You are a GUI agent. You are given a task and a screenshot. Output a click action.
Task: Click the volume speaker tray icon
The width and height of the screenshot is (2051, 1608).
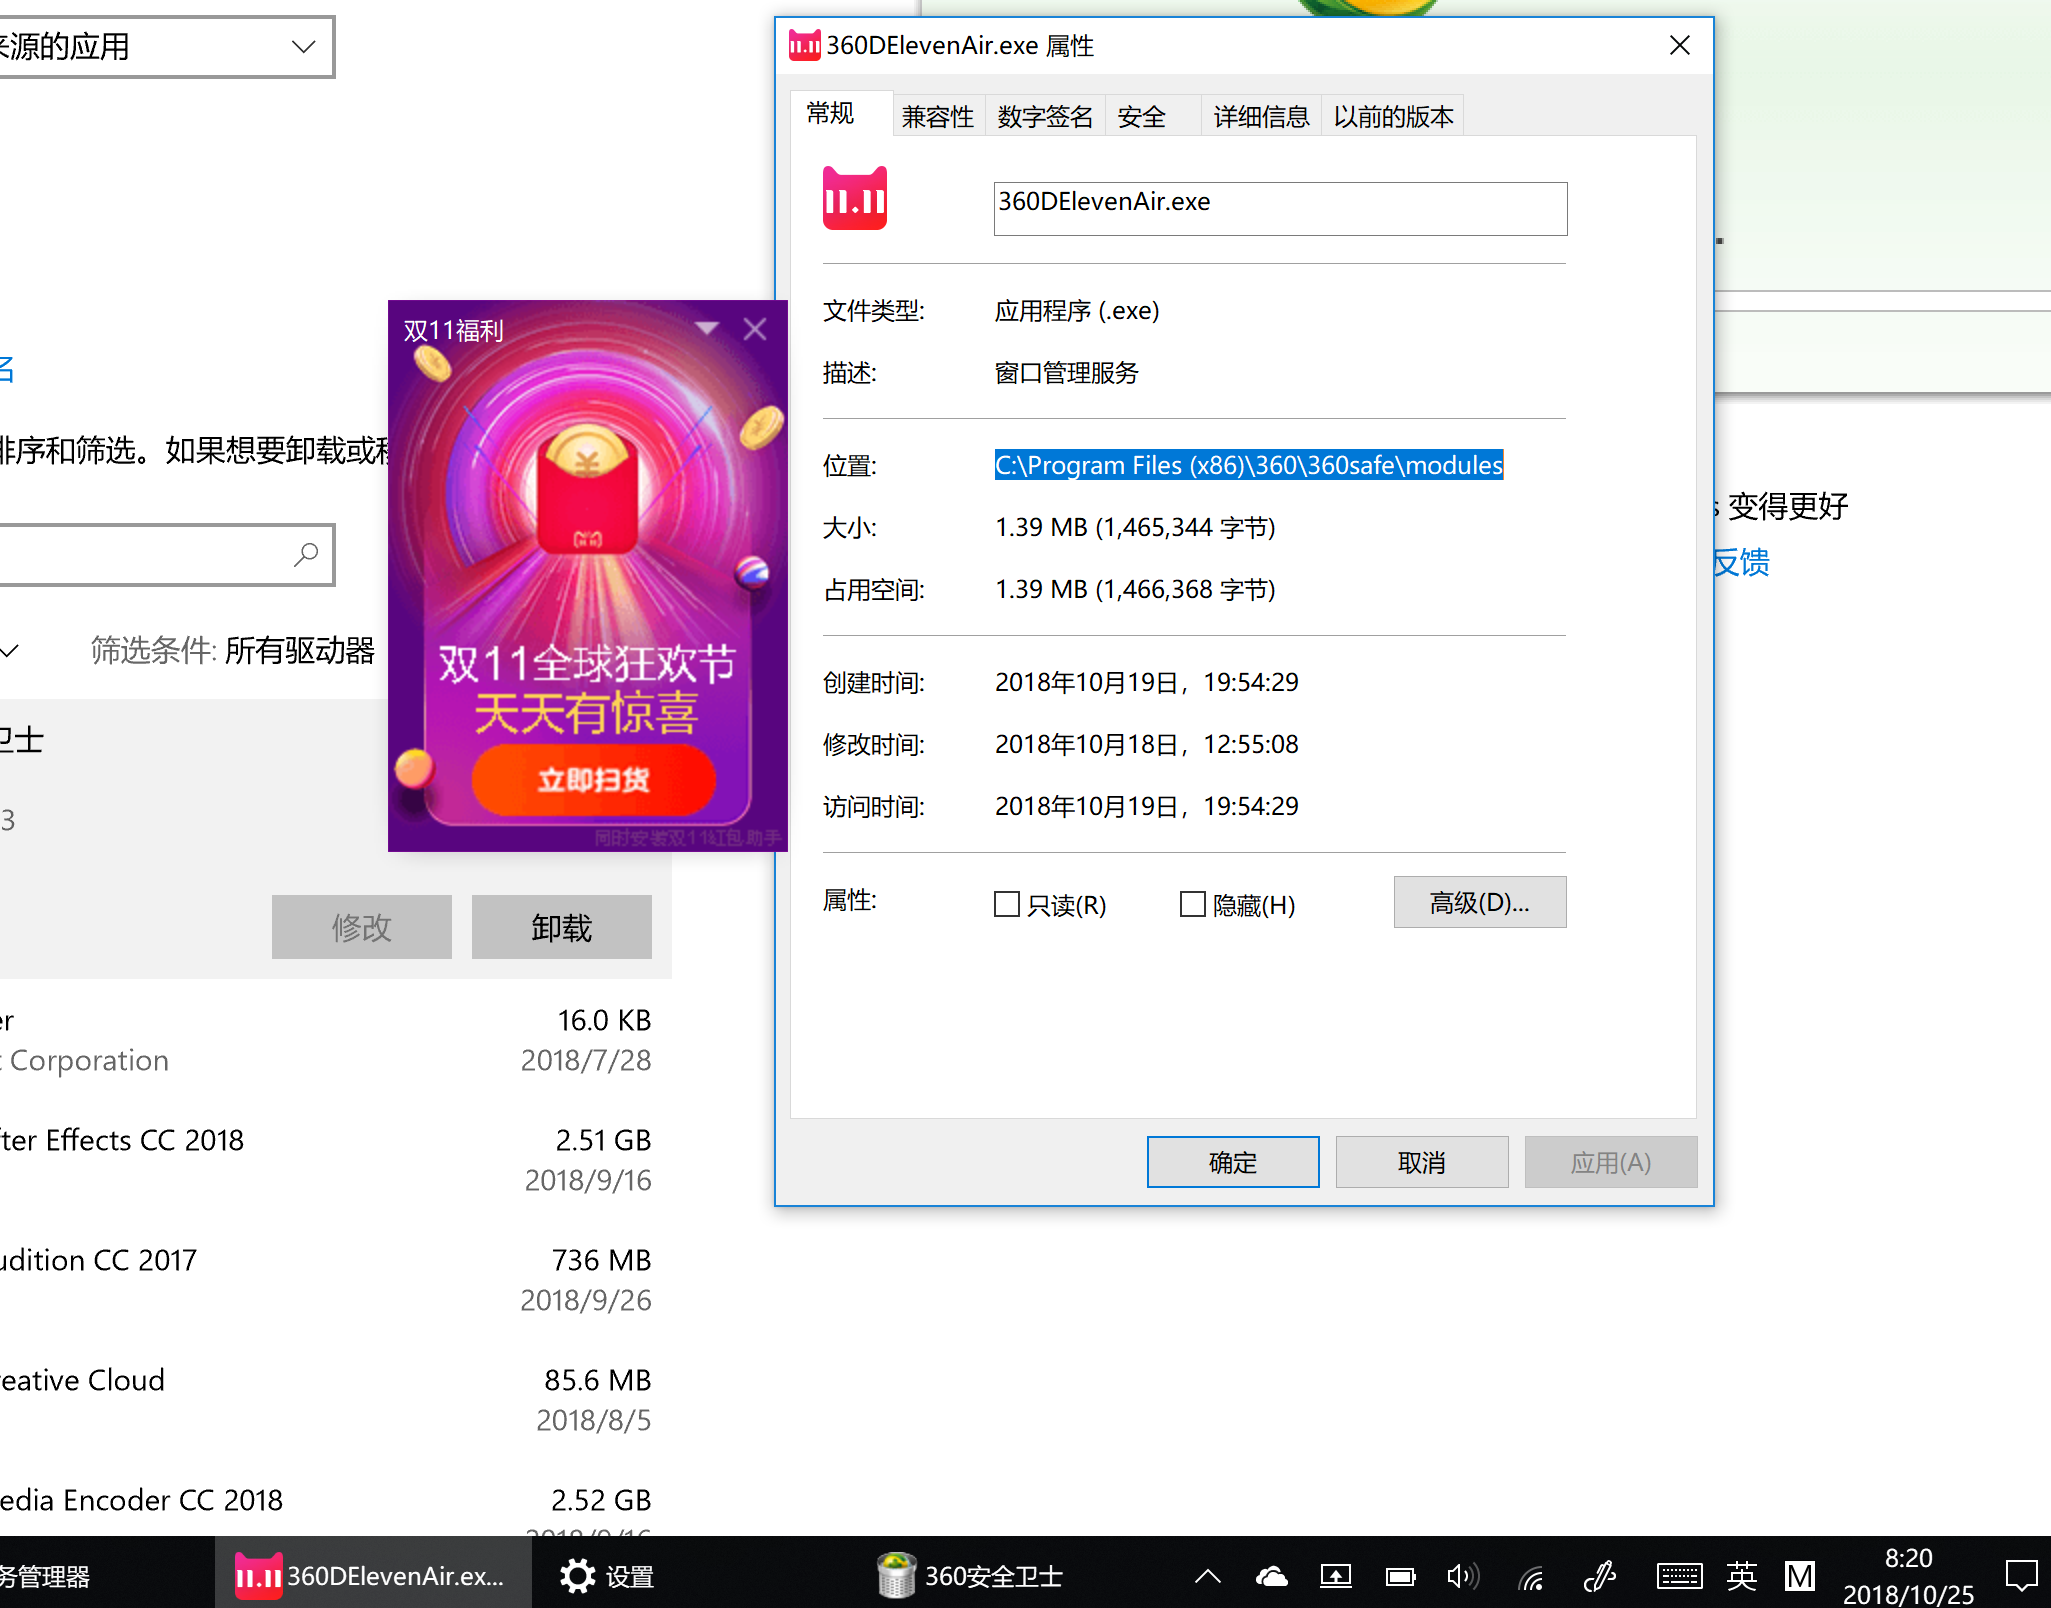point(1464,1577)
